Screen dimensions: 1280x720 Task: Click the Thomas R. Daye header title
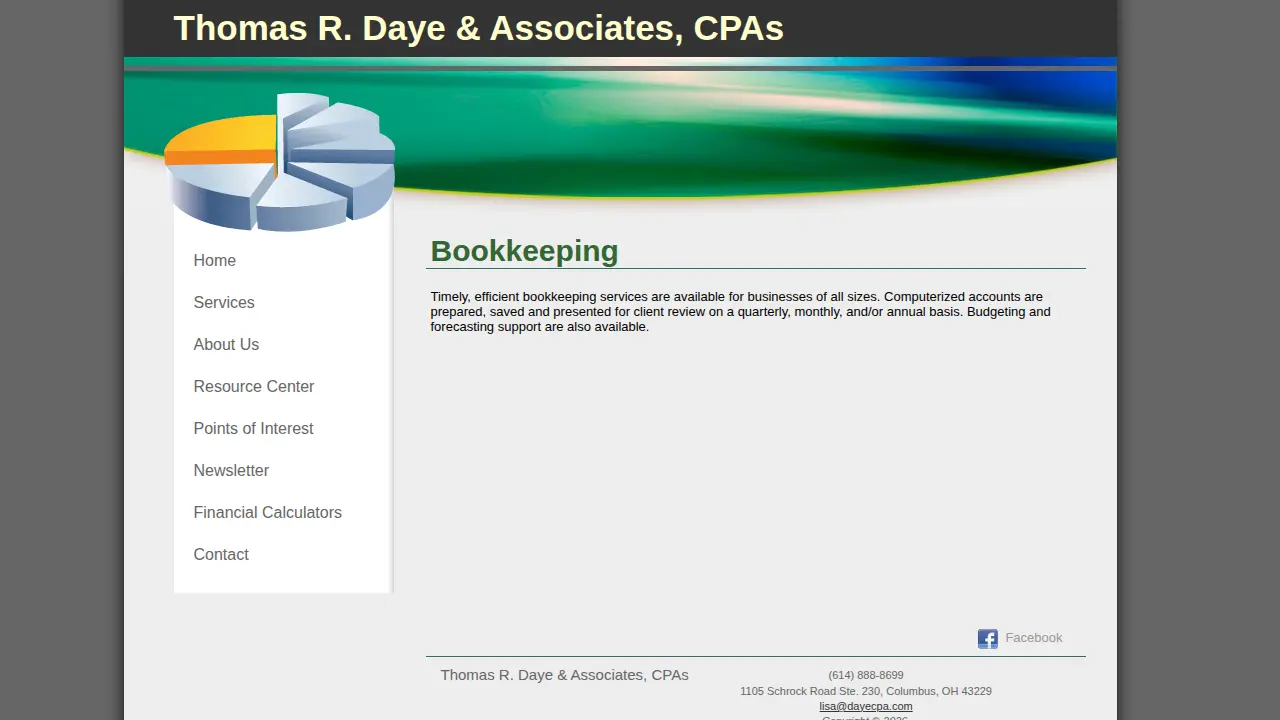pos(478,28)
